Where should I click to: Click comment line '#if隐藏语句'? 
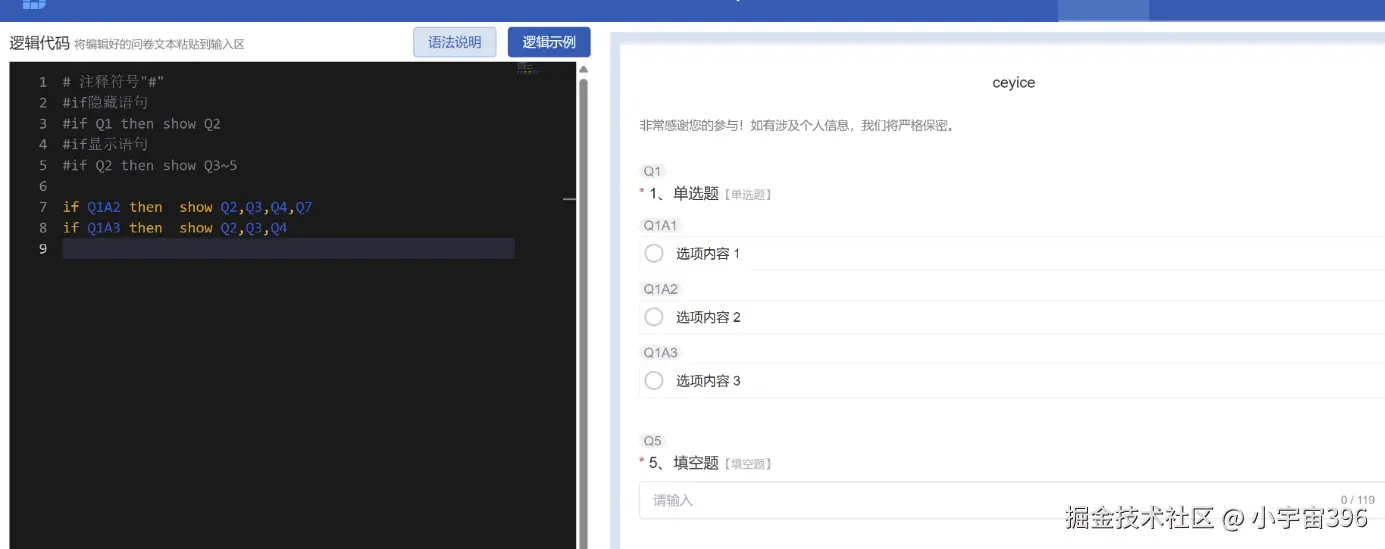[105, 103]
